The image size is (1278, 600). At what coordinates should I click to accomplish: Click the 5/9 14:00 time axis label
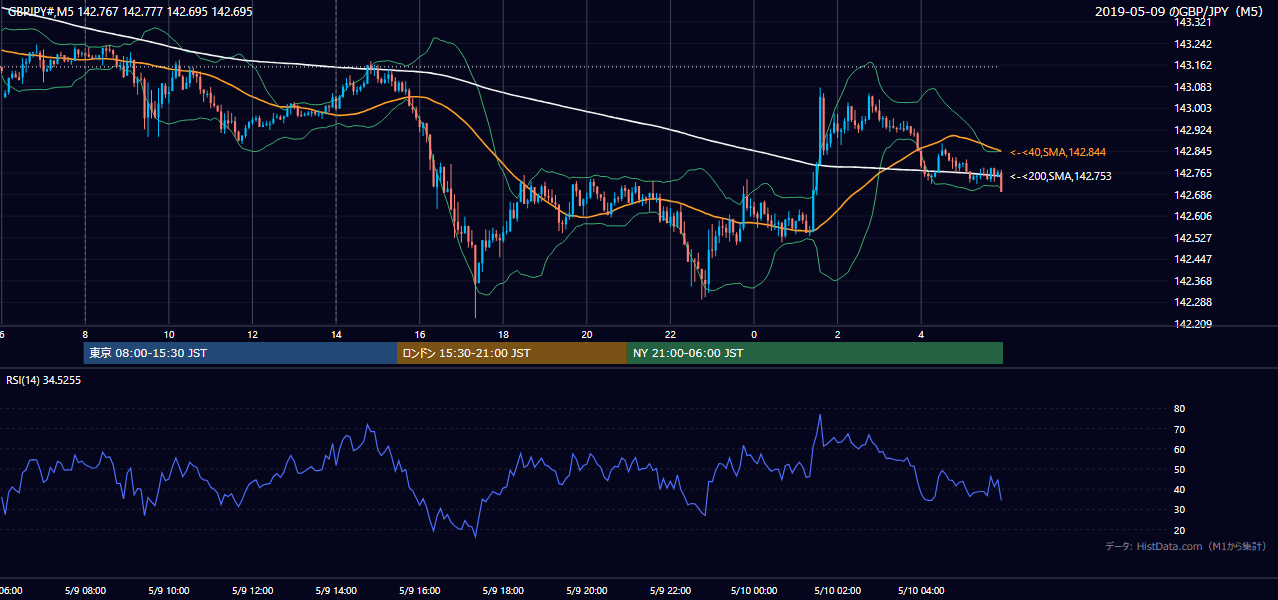(336, 591)
